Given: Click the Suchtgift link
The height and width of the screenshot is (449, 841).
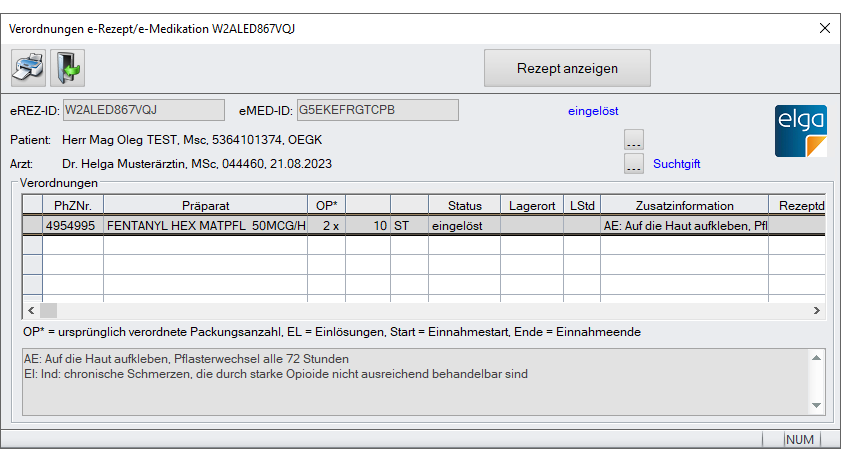Looking at the screenshot, I should point(677,163).
